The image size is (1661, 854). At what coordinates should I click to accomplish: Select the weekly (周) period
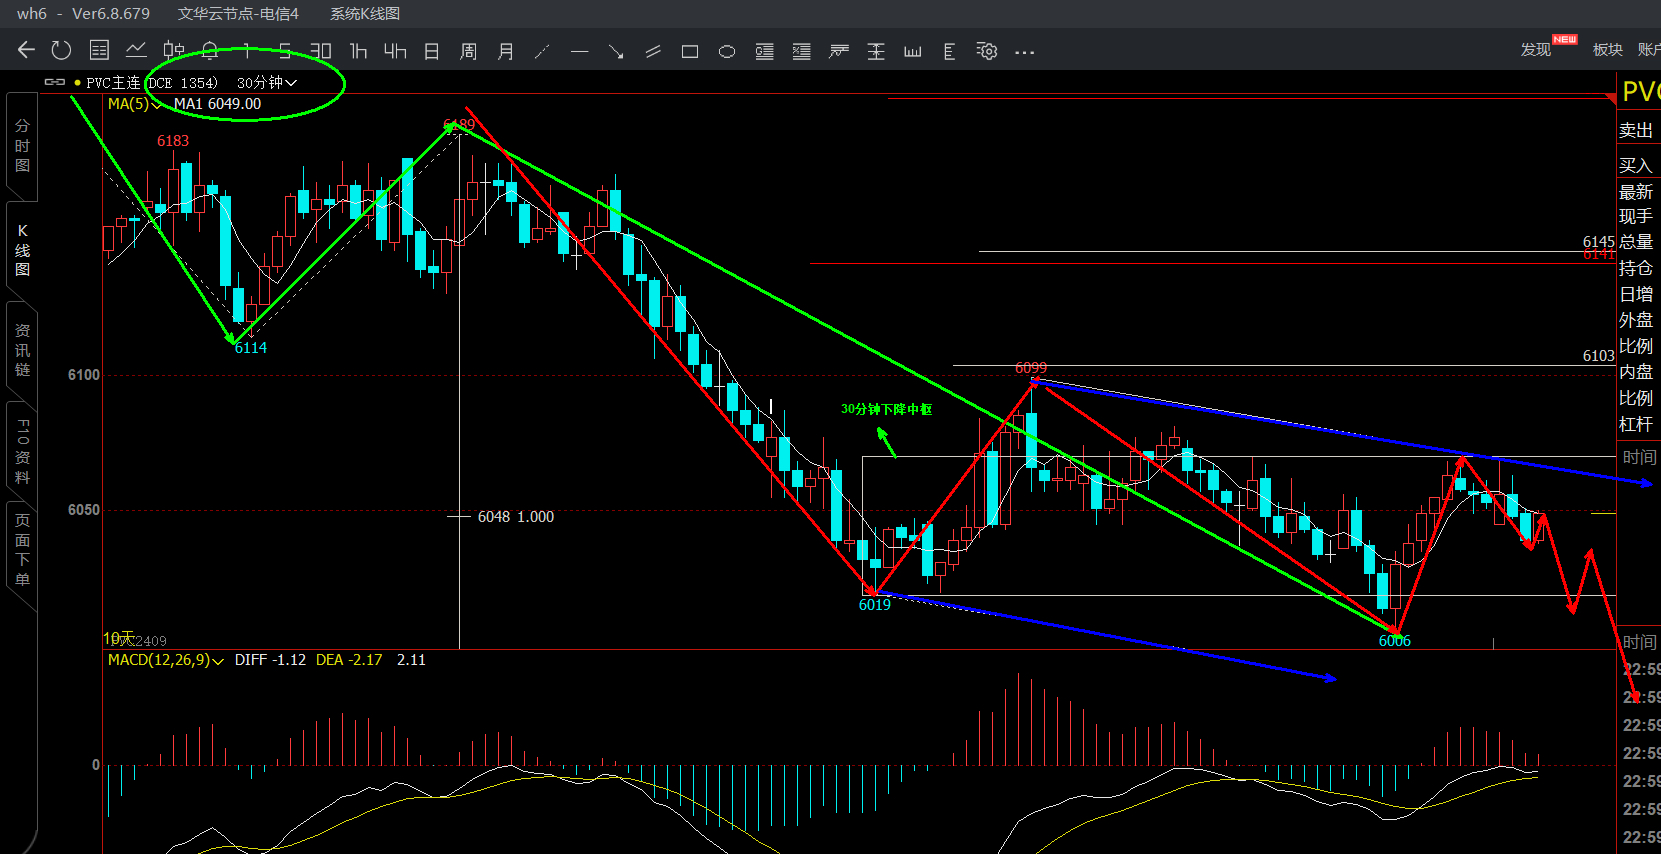[468, 51]
